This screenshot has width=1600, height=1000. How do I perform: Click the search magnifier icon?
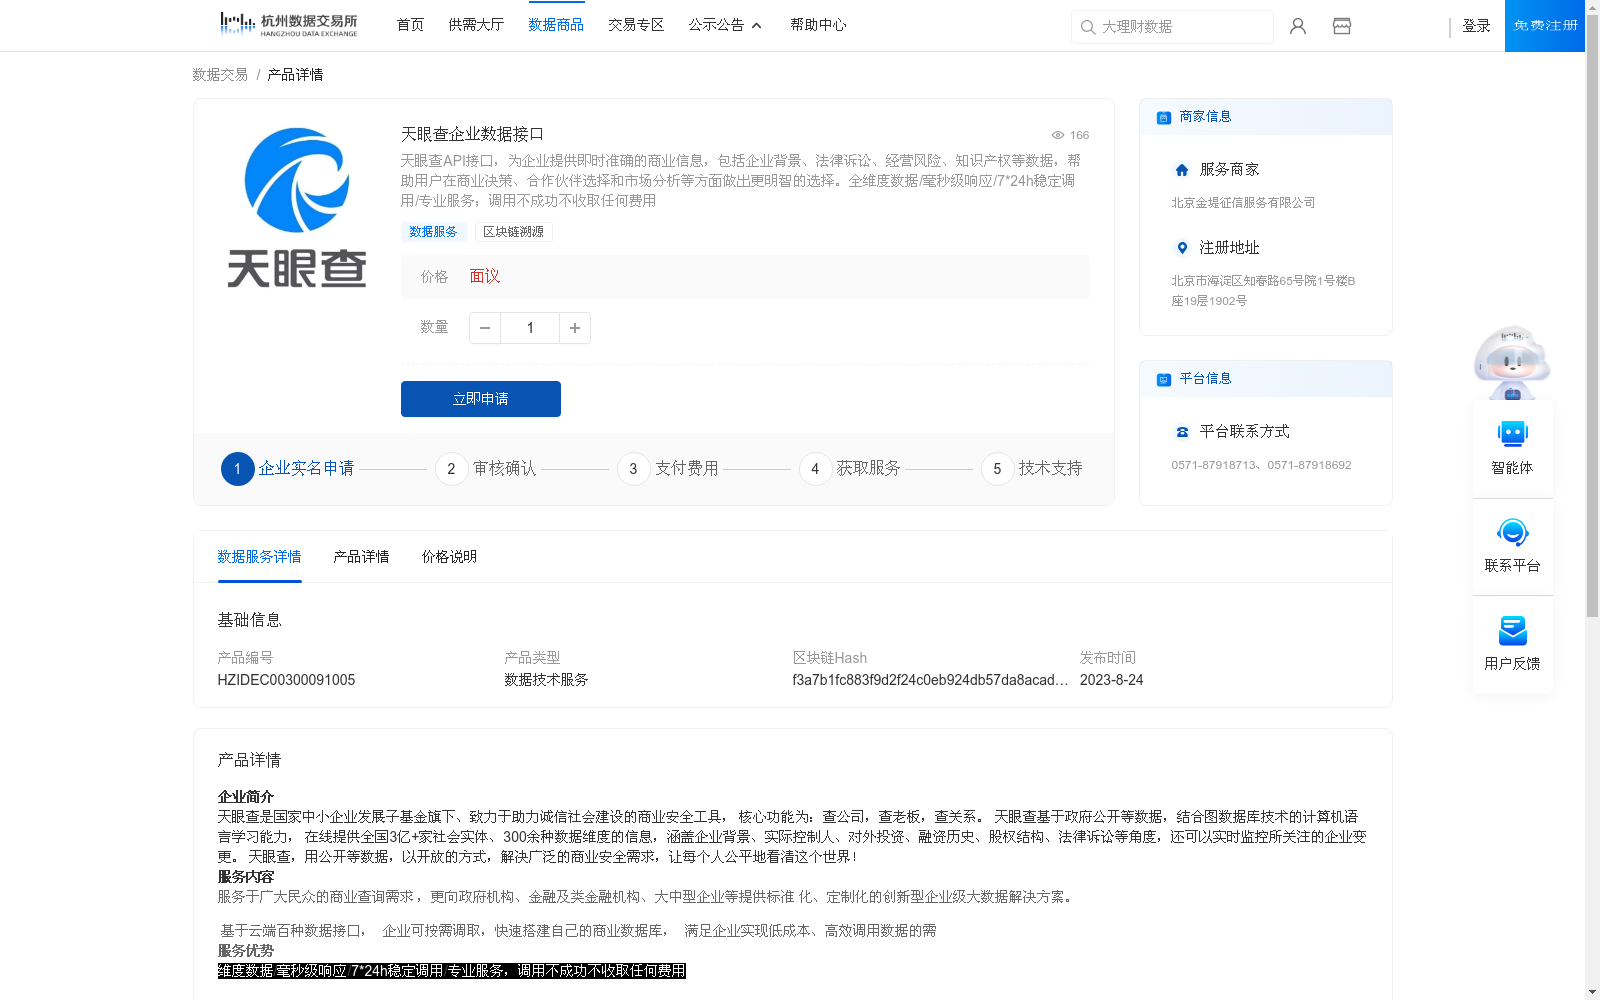click(x=1088, y=27)
